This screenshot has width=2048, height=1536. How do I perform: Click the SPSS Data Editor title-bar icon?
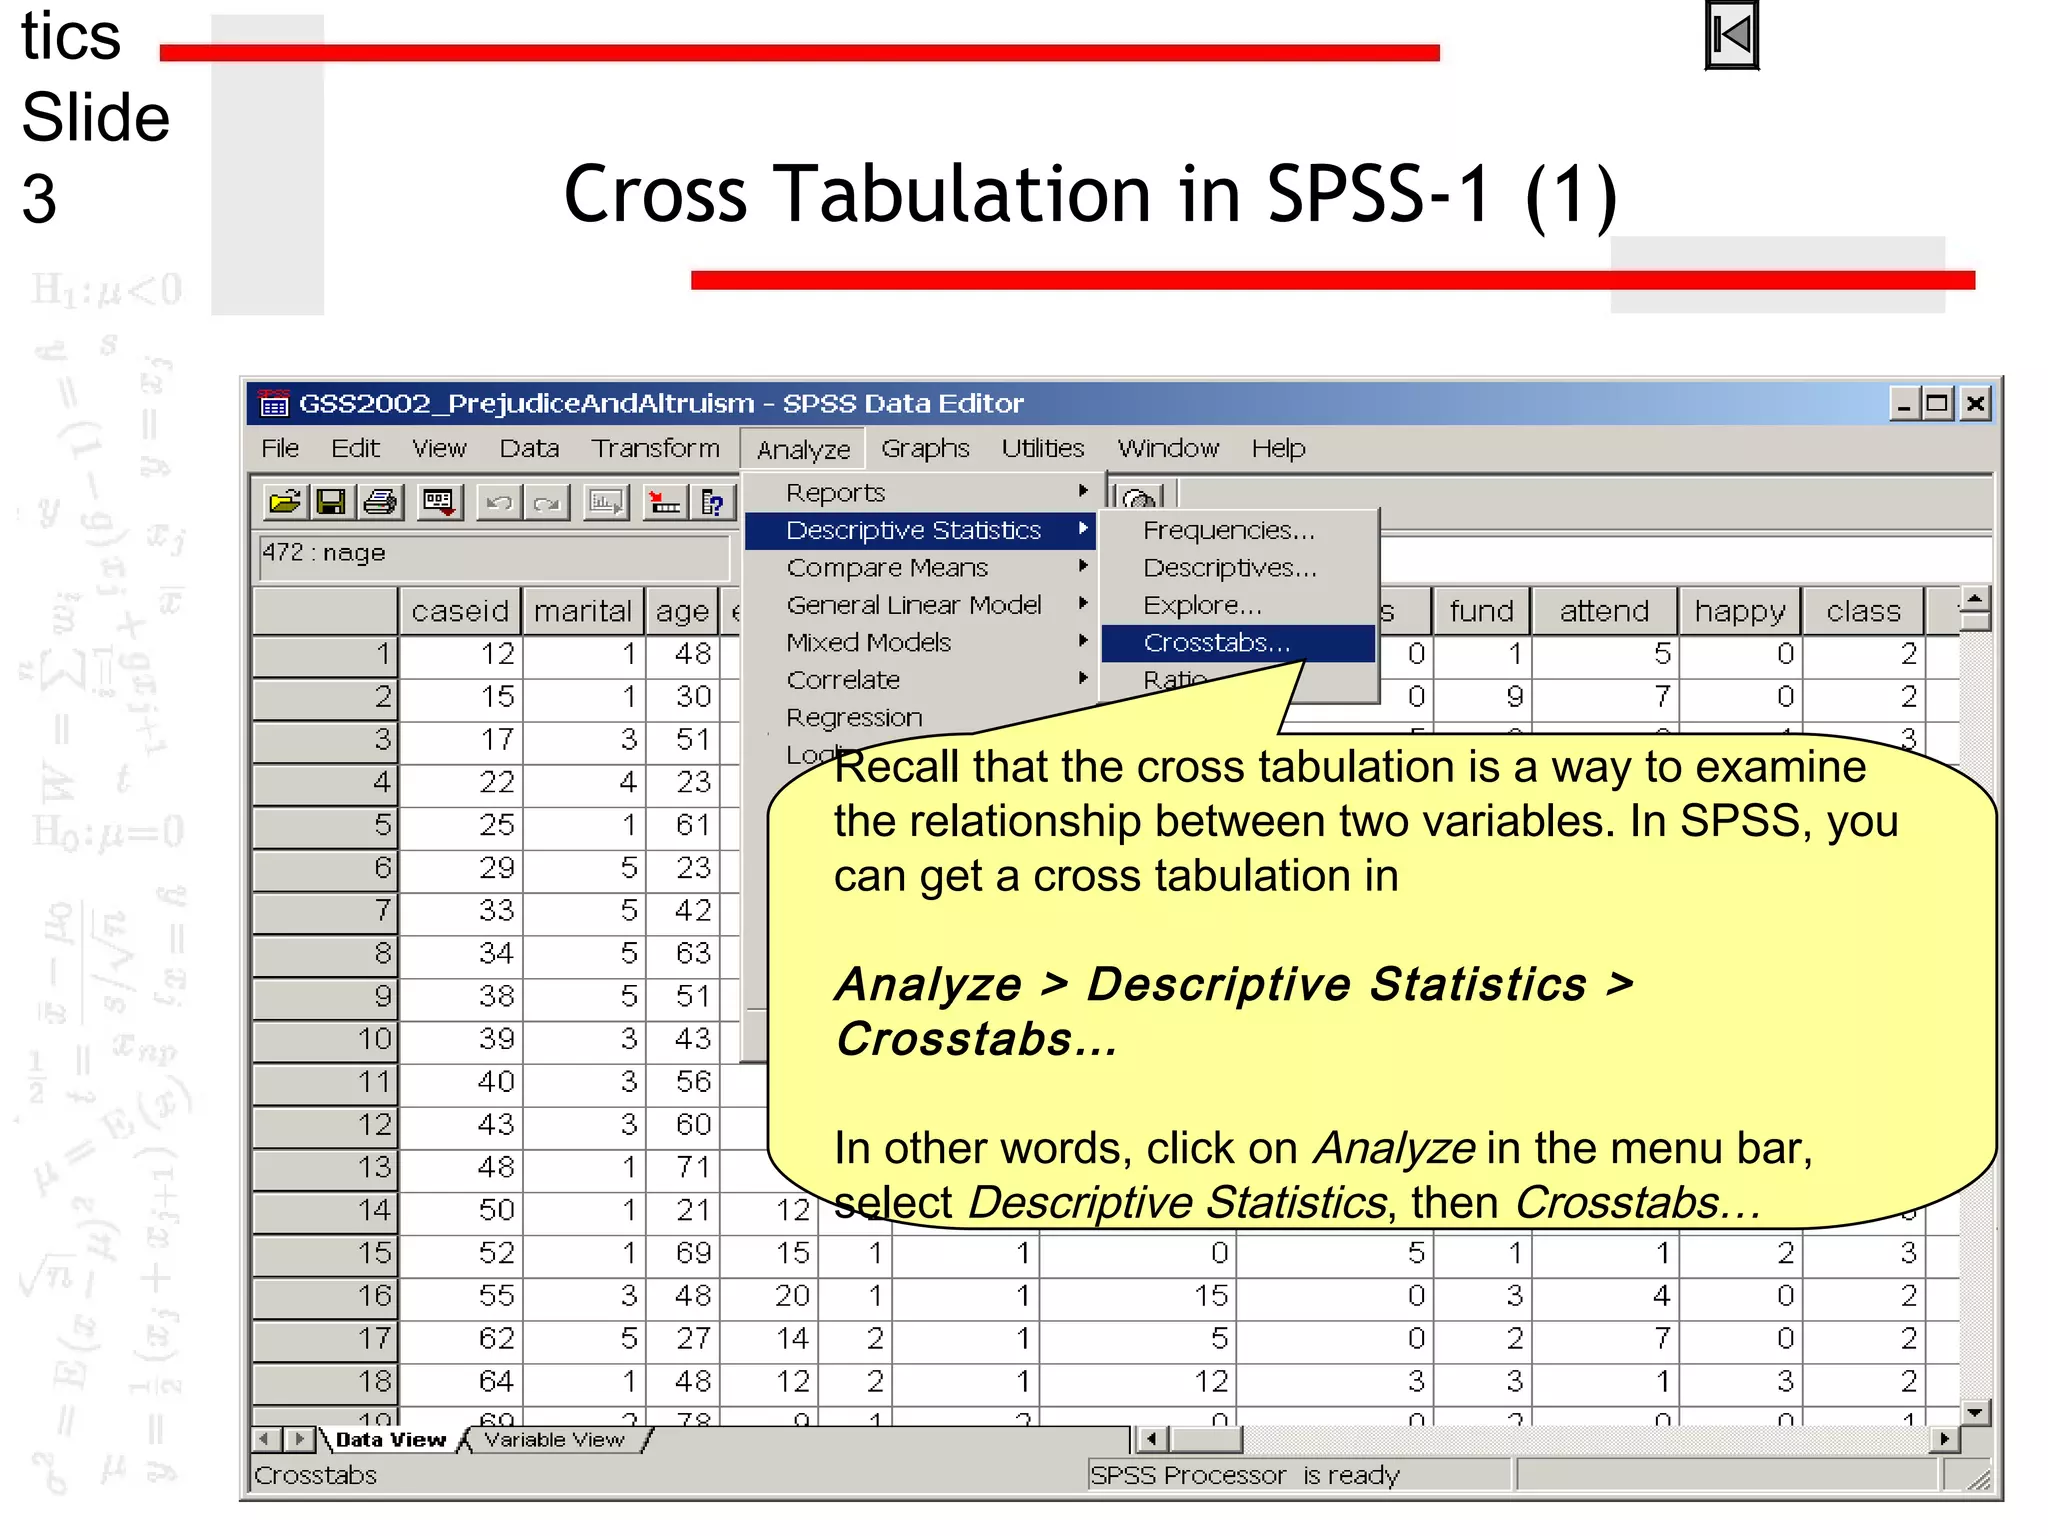pos(273,403)
